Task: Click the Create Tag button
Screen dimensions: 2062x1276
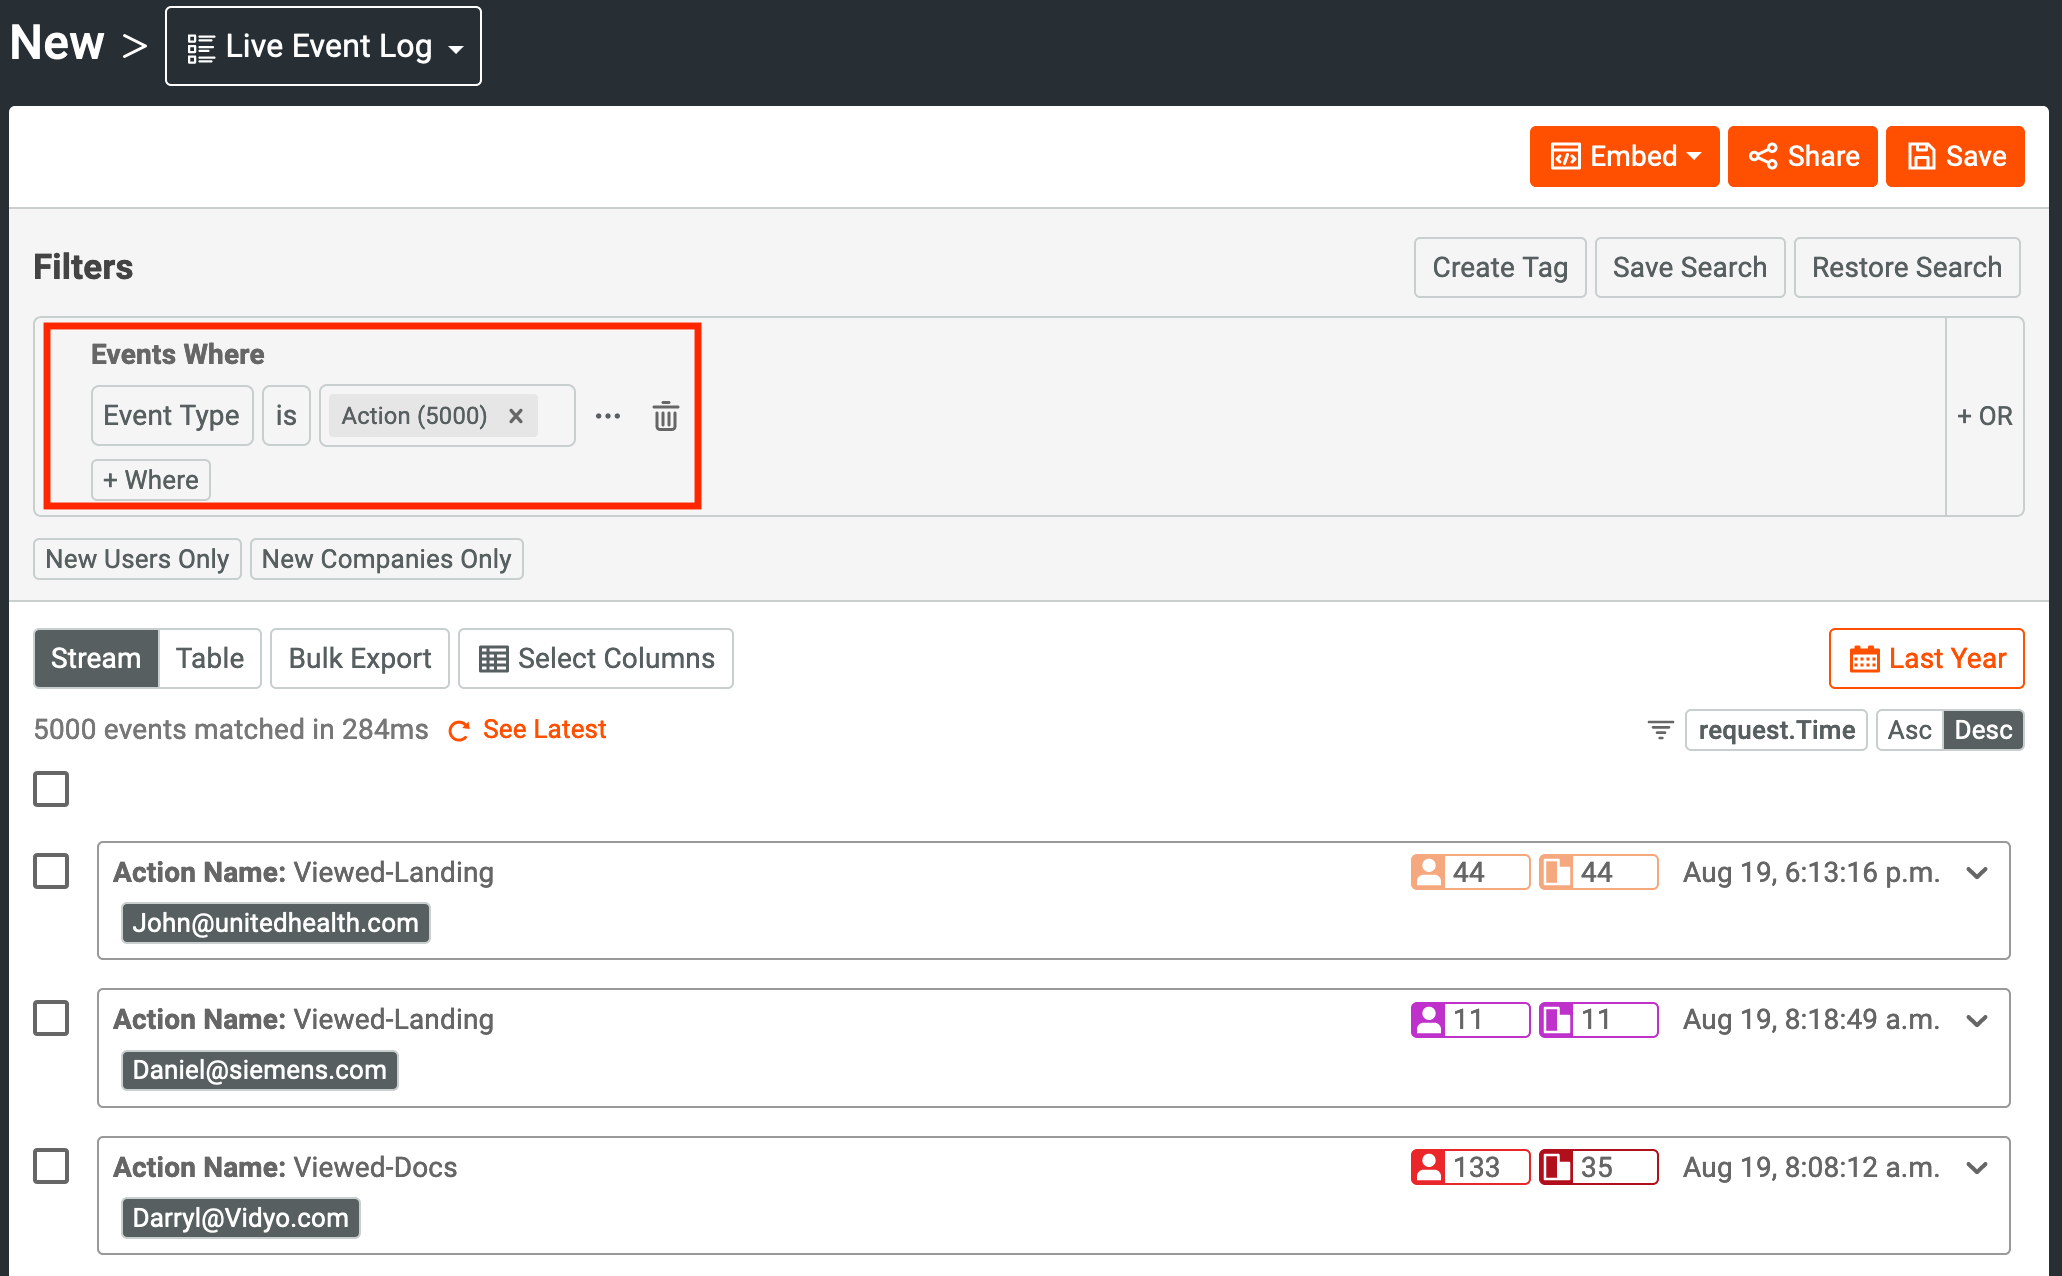Action: pos(1499,267)
